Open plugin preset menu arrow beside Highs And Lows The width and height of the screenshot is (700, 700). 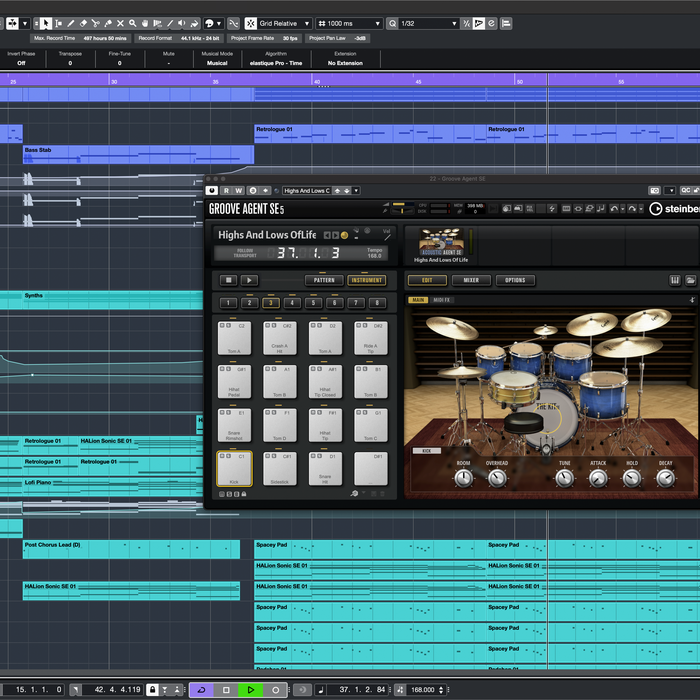[x=356, y=191]
